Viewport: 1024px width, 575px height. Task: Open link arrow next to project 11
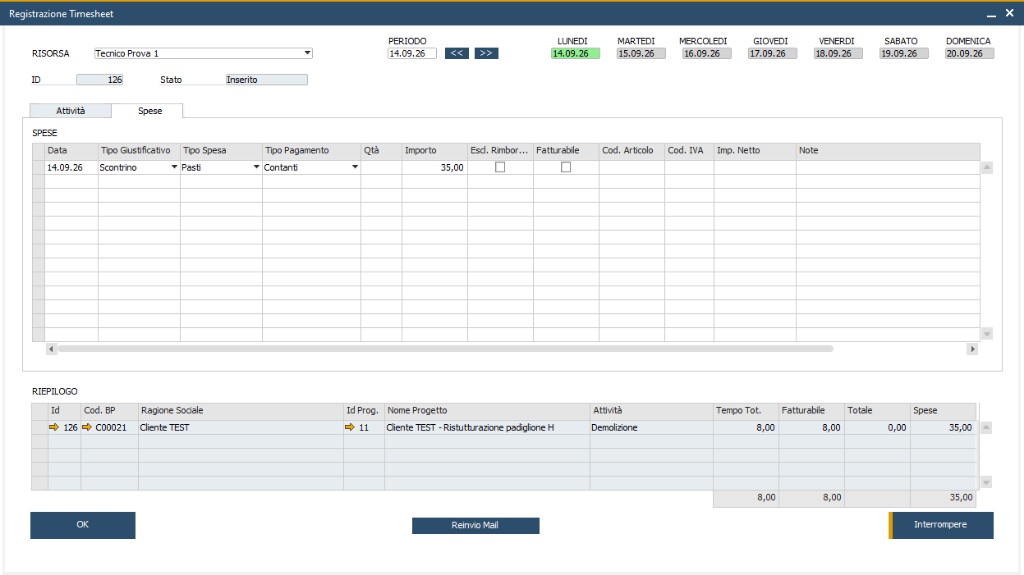(349, 427)
